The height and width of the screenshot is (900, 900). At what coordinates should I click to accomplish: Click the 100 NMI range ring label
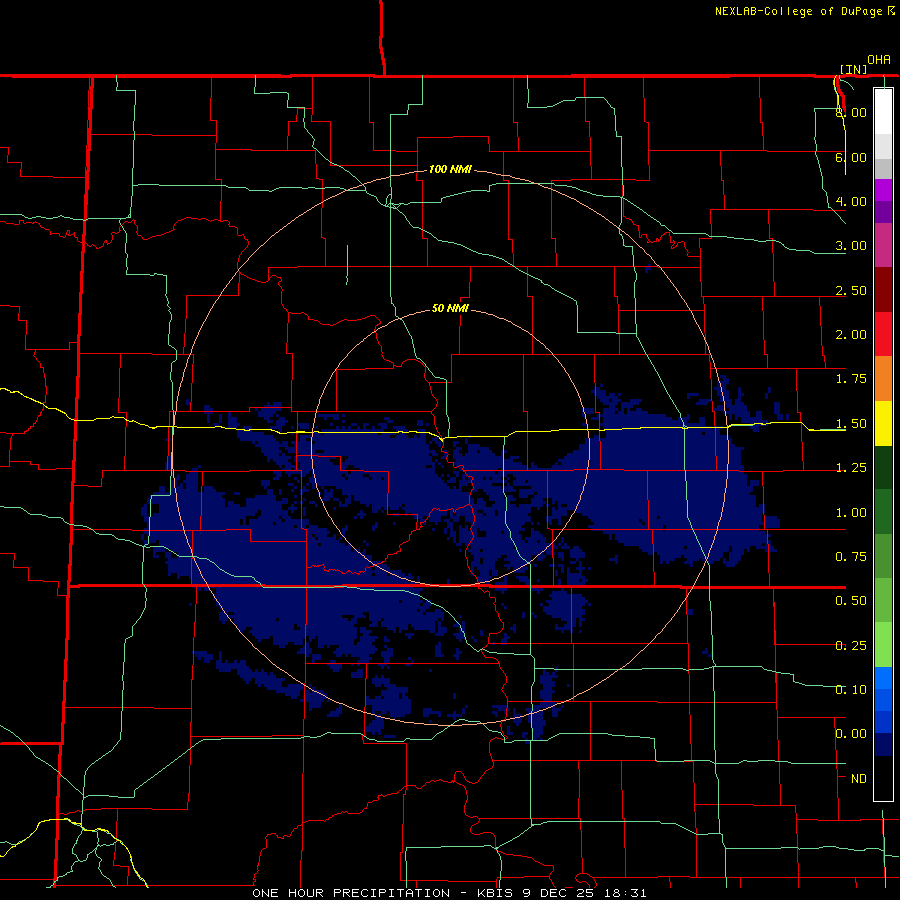pos(451,169)
